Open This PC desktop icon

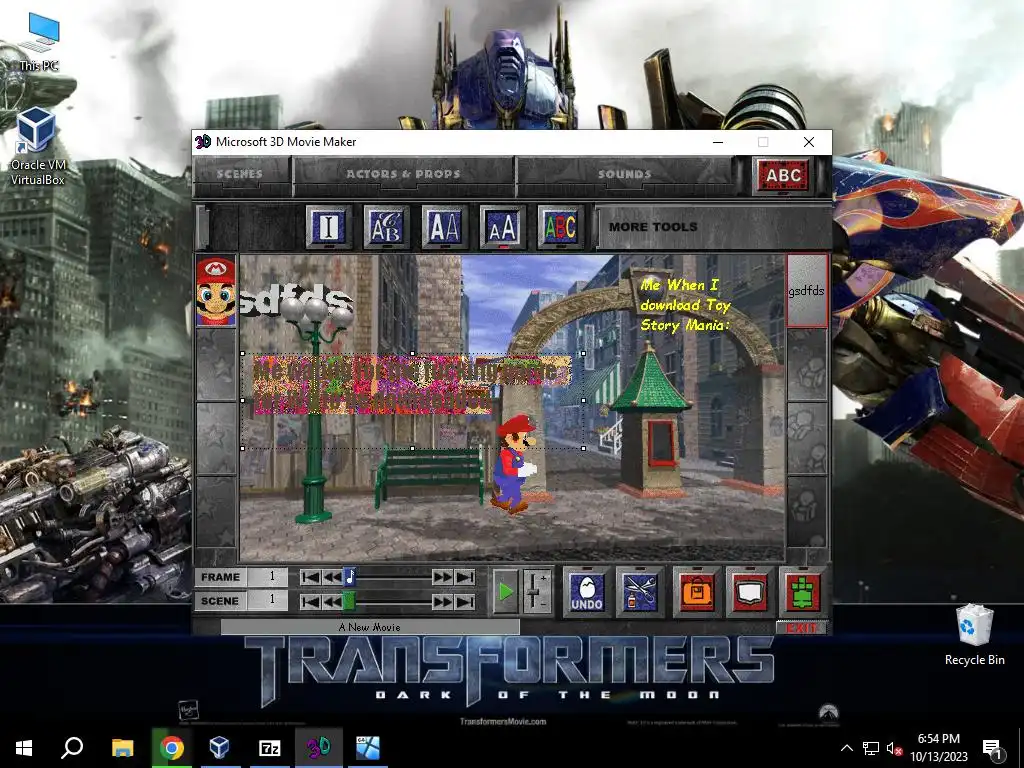(x=39, y=42)
